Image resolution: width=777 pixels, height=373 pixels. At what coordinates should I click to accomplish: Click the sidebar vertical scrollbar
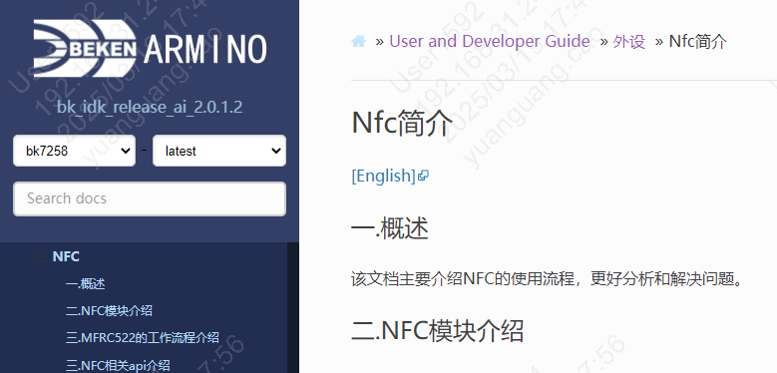(x=293, y=307)
